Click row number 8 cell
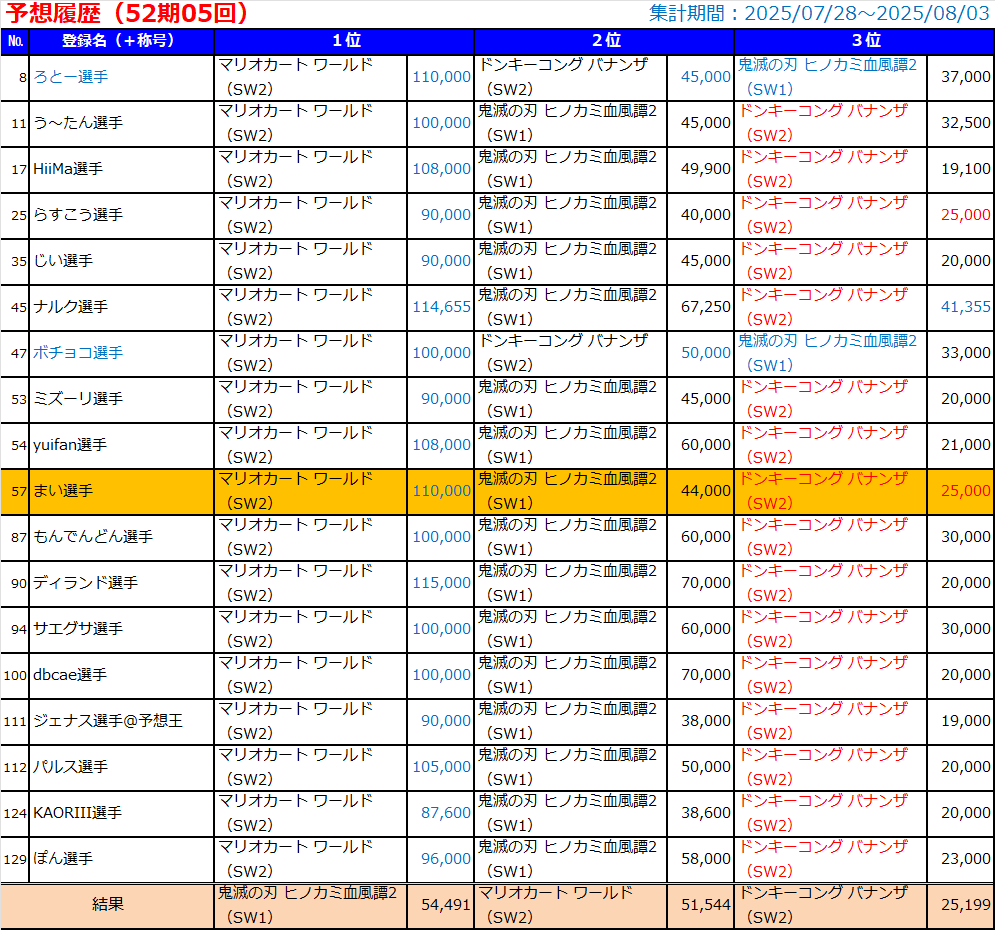Image resolution: width=995 pixels, height=930 pixels. [15, 77]
